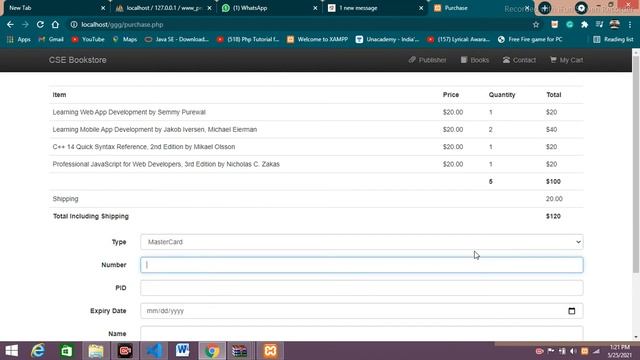Open Microsoft Word from taskbar

point(182,351)
